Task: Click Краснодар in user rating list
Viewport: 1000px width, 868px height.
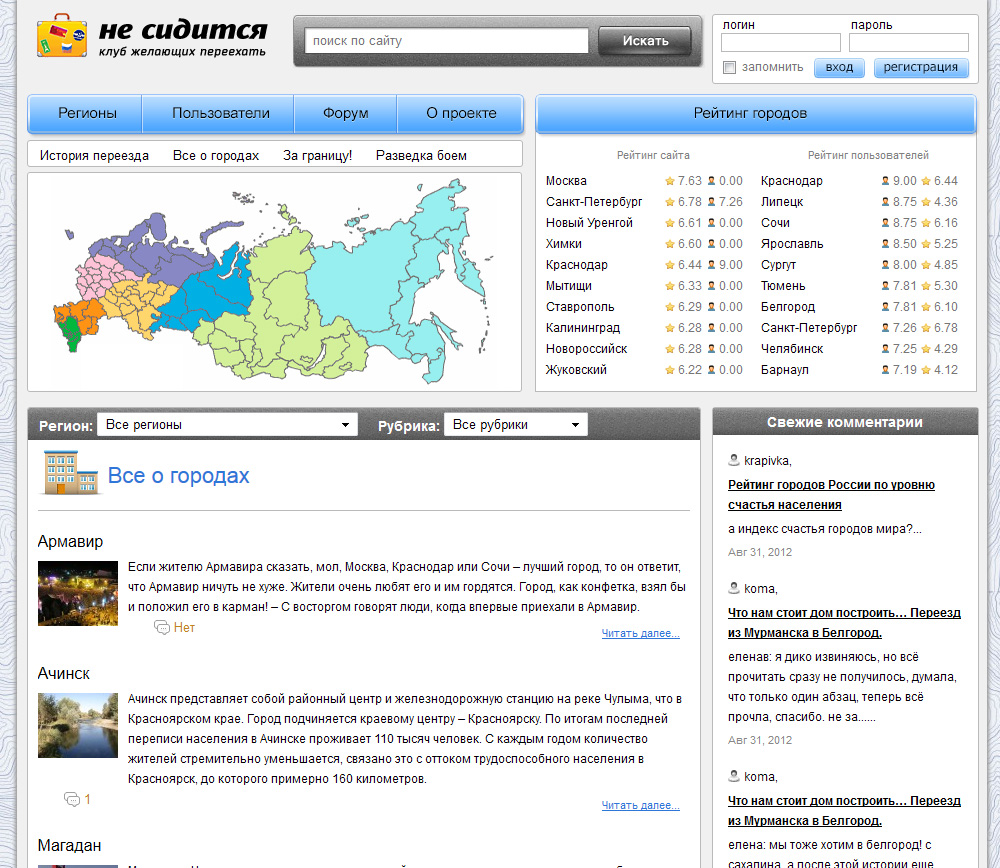Action: 791,181
